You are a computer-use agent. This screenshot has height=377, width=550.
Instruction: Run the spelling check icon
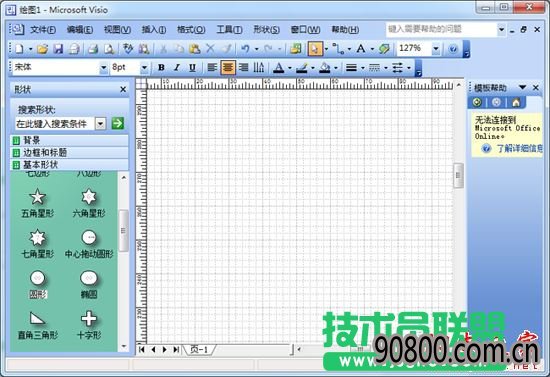point(128,49)
